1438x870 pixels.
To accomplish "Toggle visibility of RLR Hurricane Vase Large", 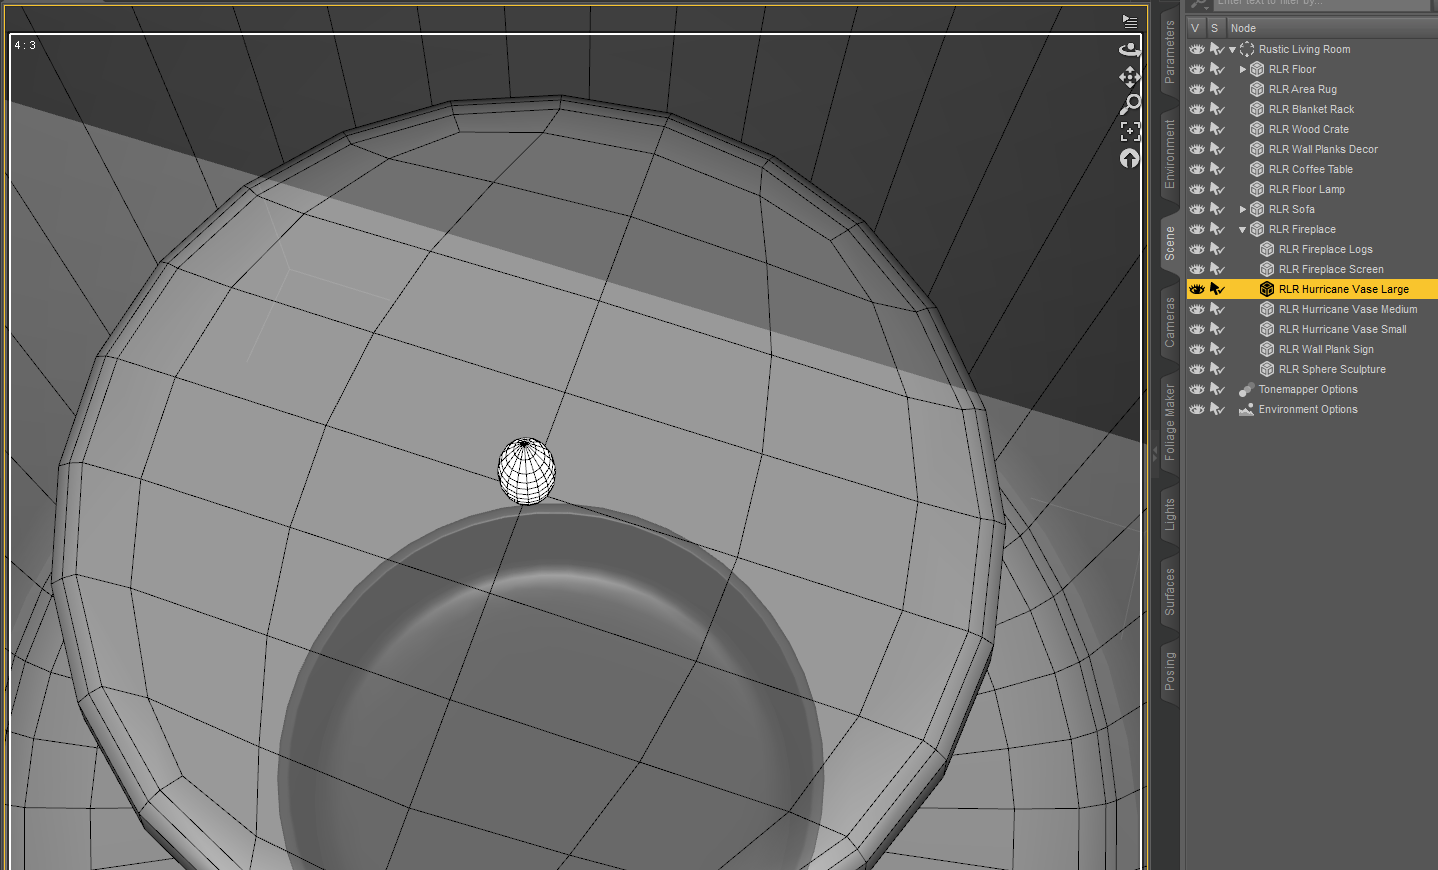I will [x=1197, y=289].
